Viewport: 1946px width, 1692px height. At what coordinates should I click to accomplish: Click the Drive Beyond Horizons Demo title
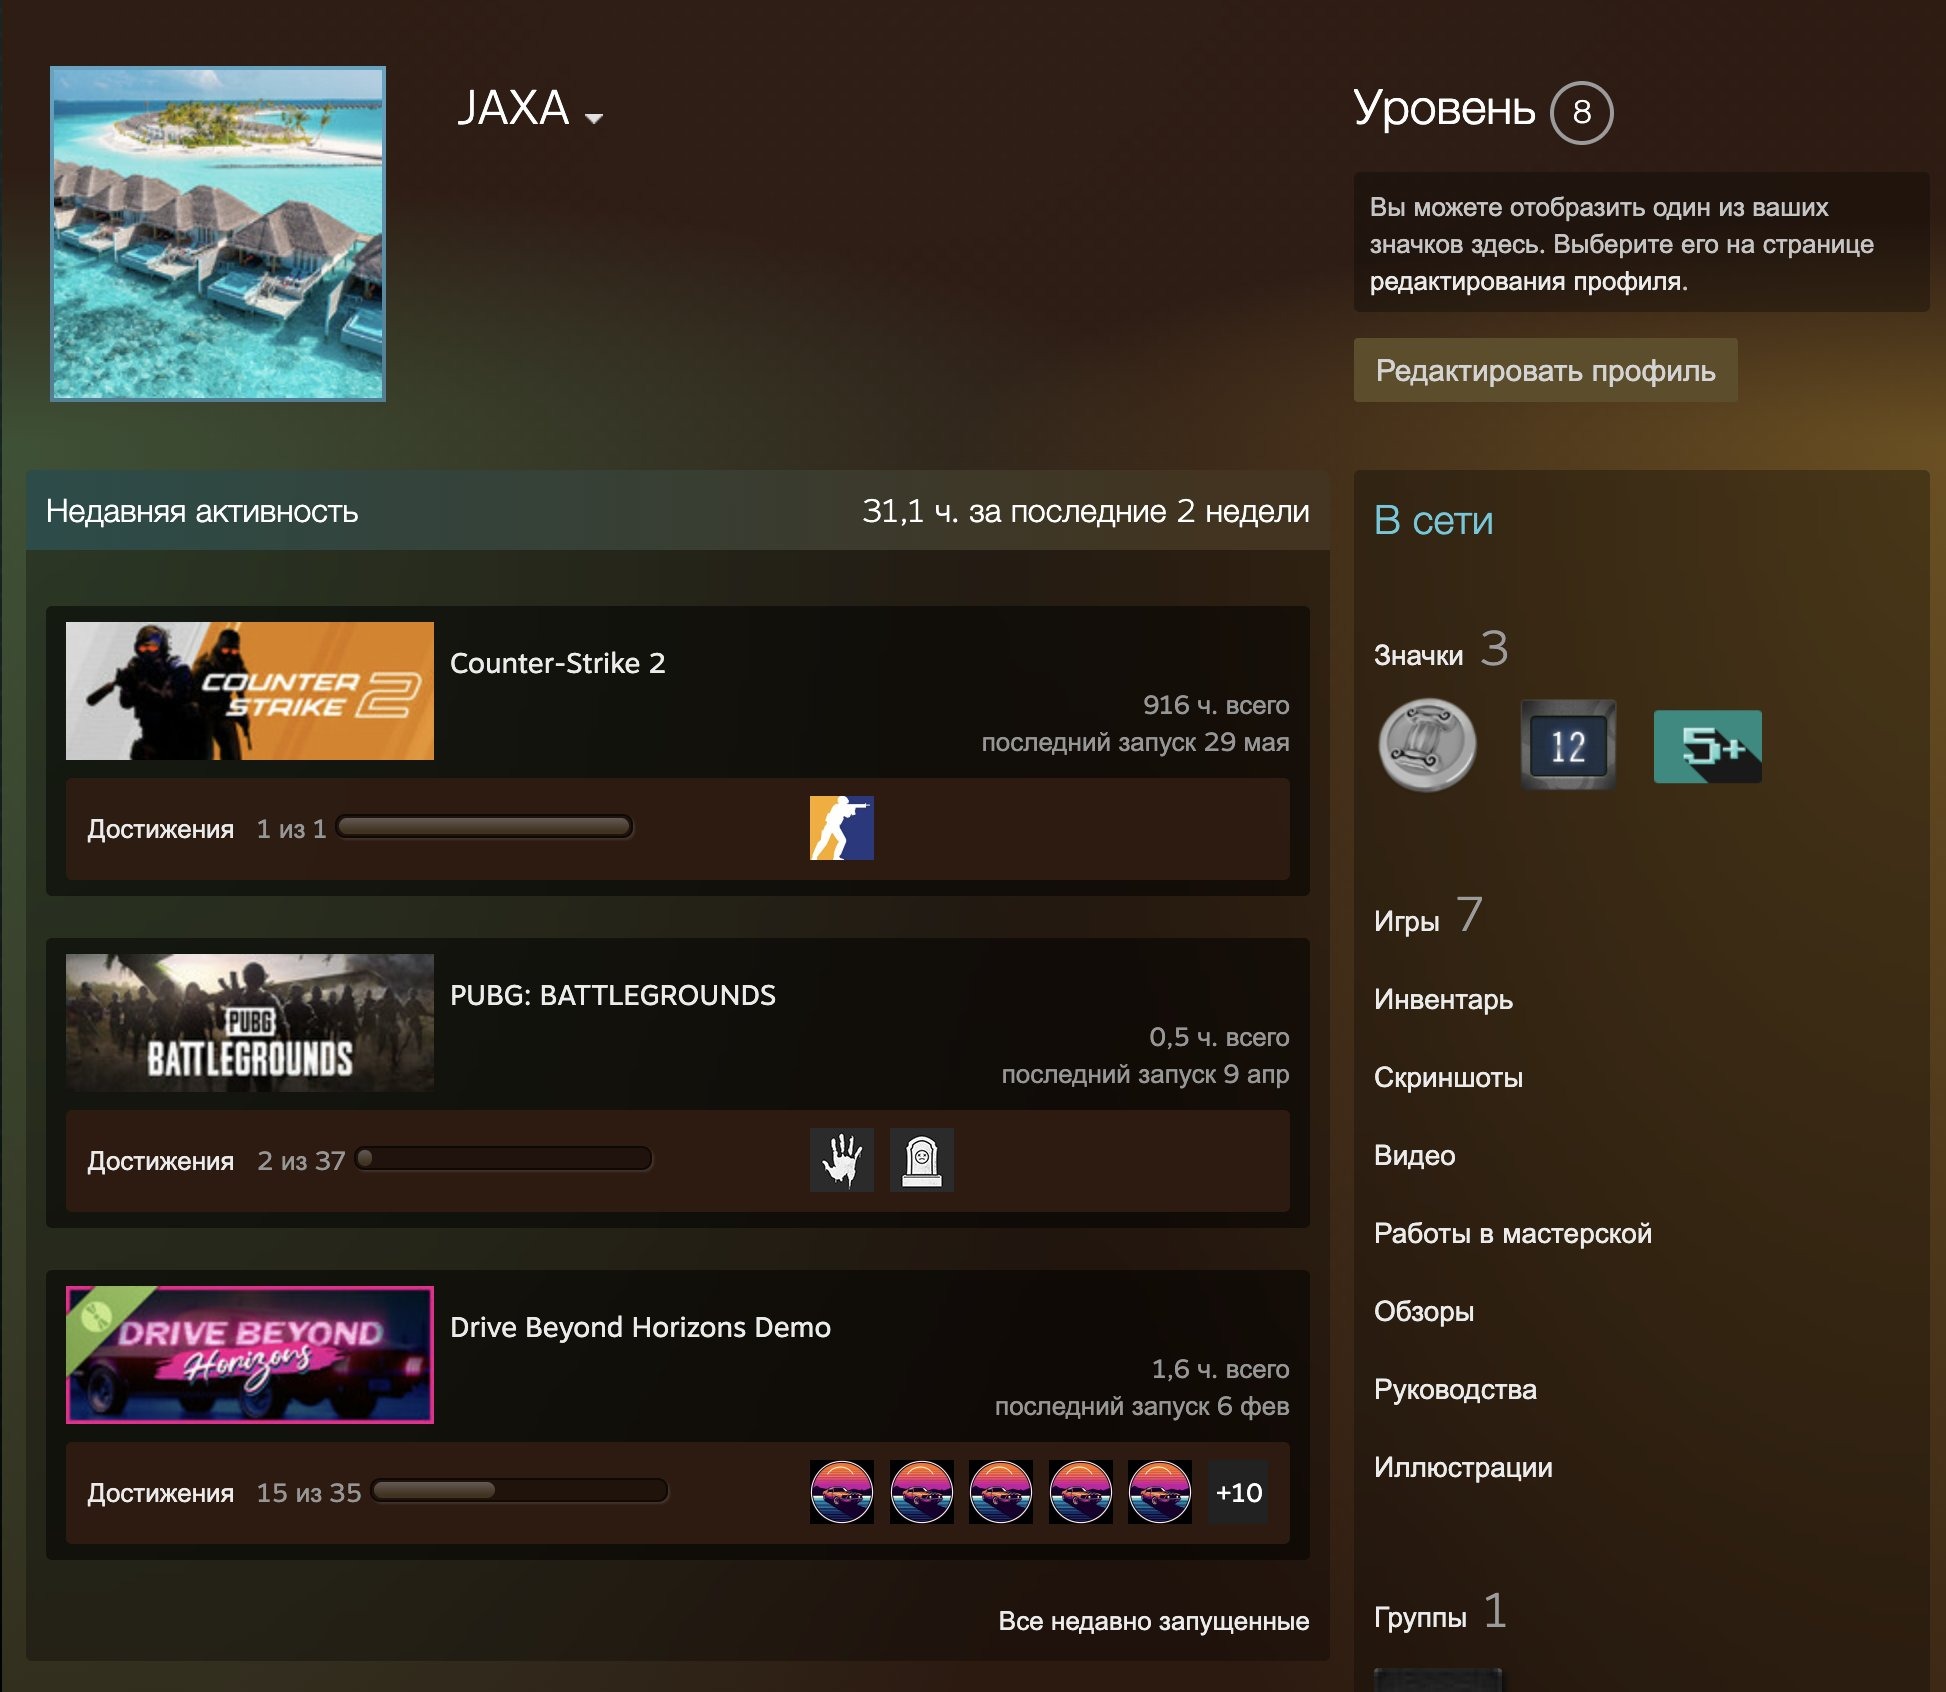point(640,1327)
